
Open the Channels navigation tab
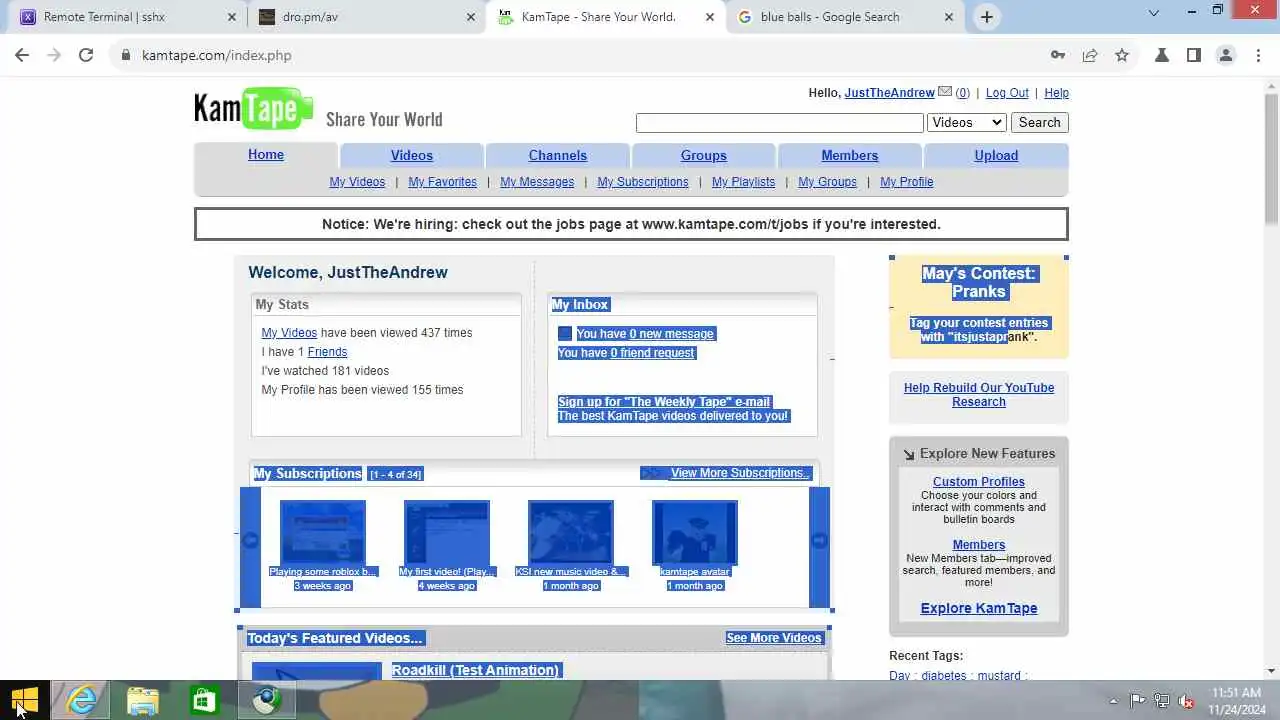pos(558,156)
